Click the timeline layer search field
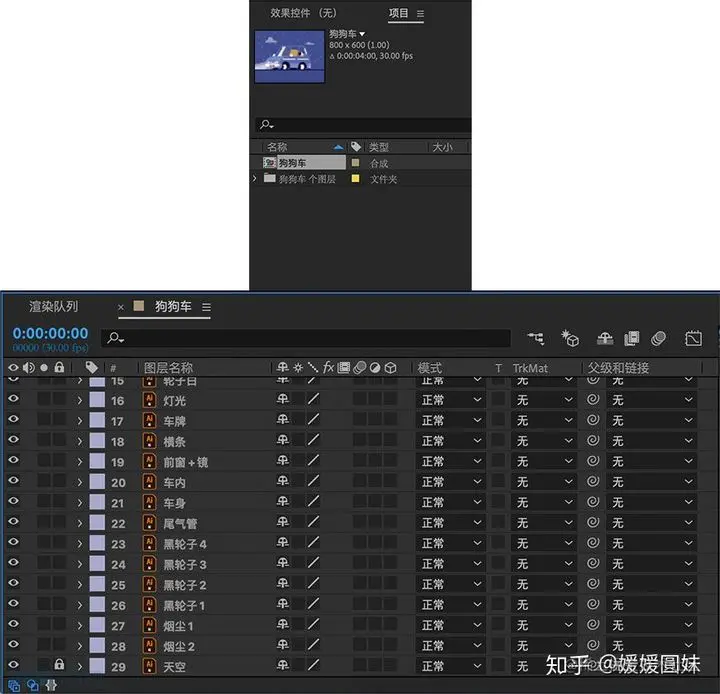720x694 pixels. pyautogui.click(x=306, y=339)
